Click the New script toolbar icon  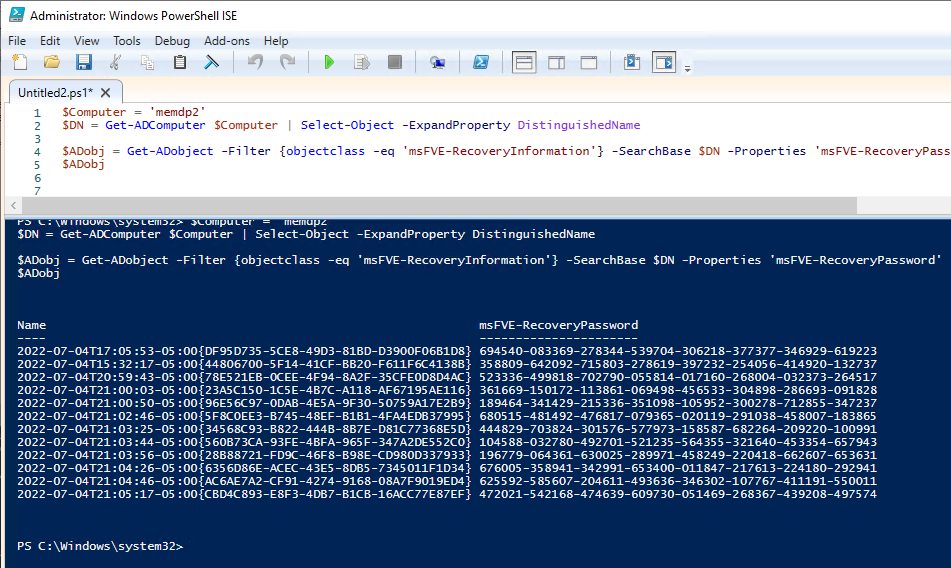[20, 62]
